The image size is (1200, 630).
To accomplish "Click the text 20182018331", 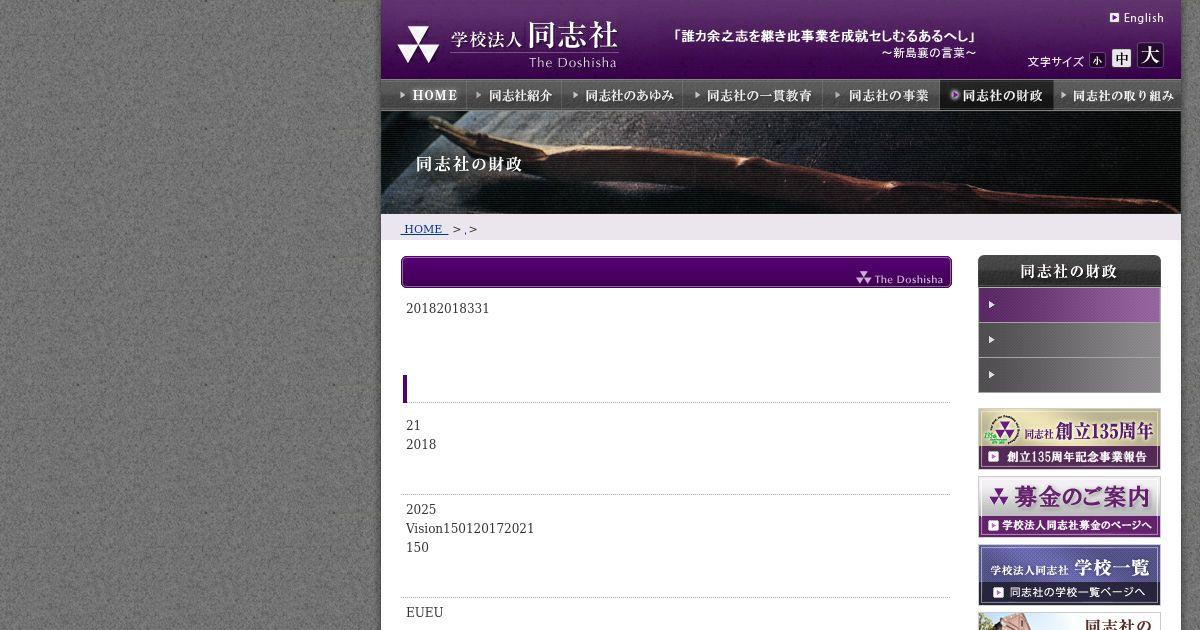I will (448, 309).
